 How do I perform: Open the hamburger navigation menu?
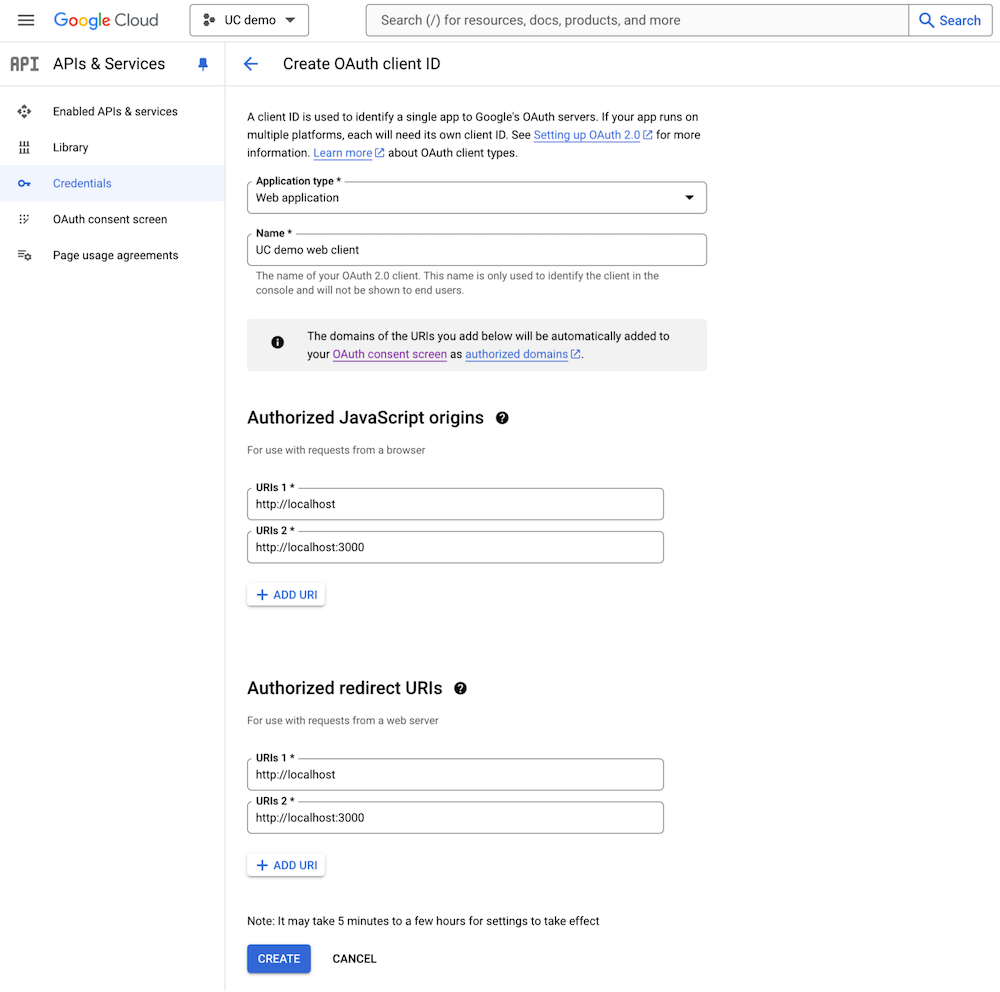click(x=26, y=20)
